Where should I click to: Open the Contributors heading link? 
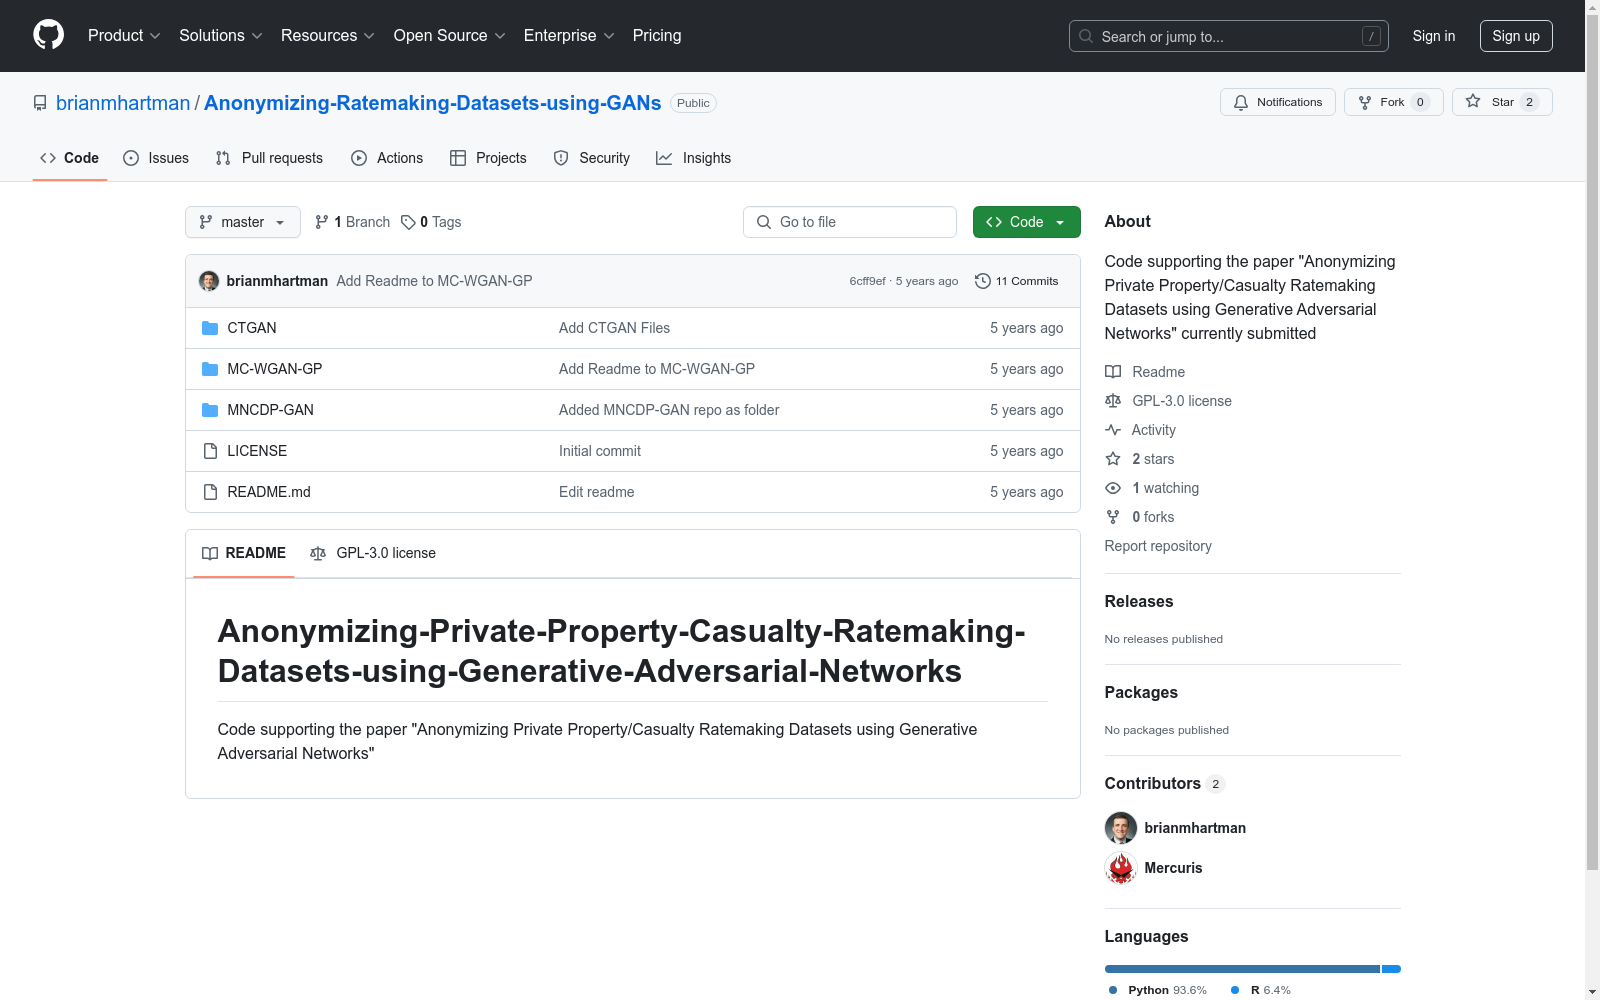click(x=1164, y=783)
